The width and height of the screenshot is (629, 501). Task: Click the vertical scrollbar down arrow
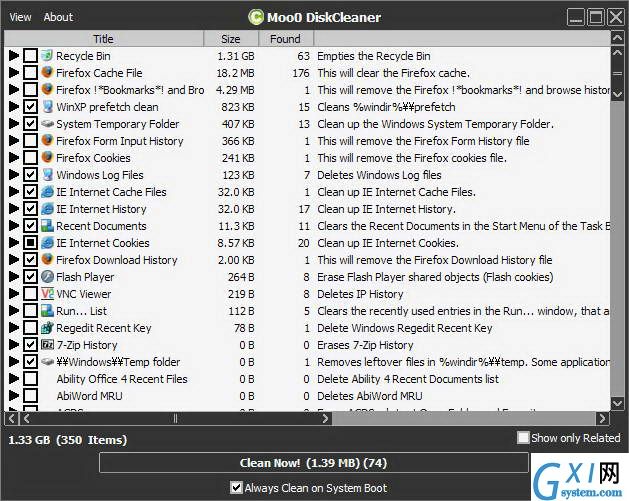(x=617, y=402)
